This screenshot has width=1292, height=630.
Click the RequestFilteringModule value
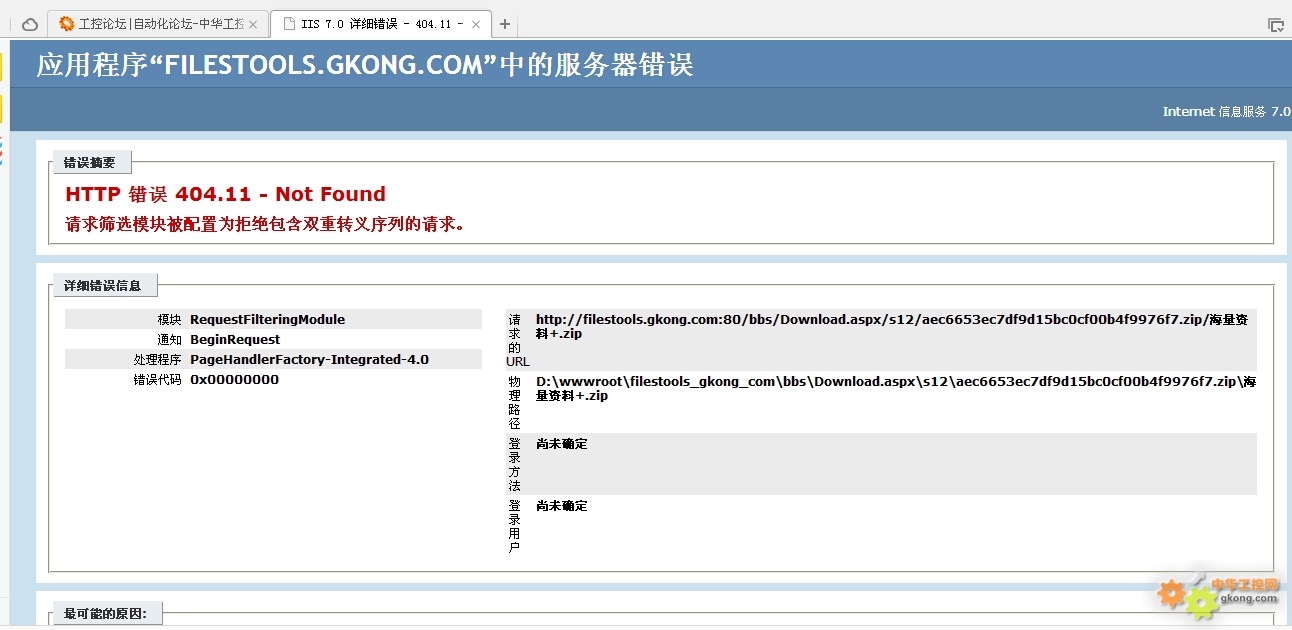[x=267, y=320]
